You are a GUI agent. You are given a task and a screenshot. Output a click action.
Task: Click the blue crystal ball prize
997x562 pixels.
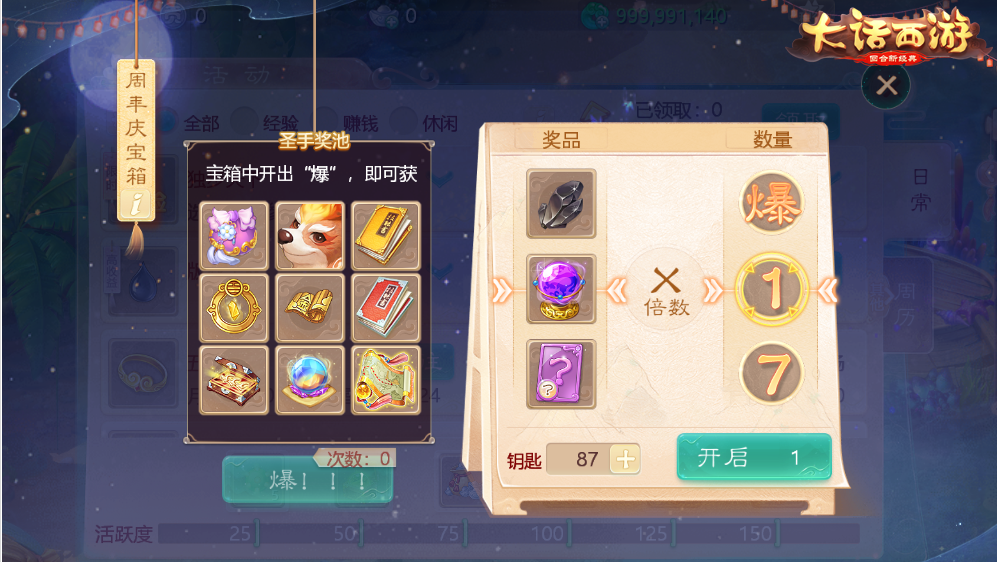[x=310, y=380]
